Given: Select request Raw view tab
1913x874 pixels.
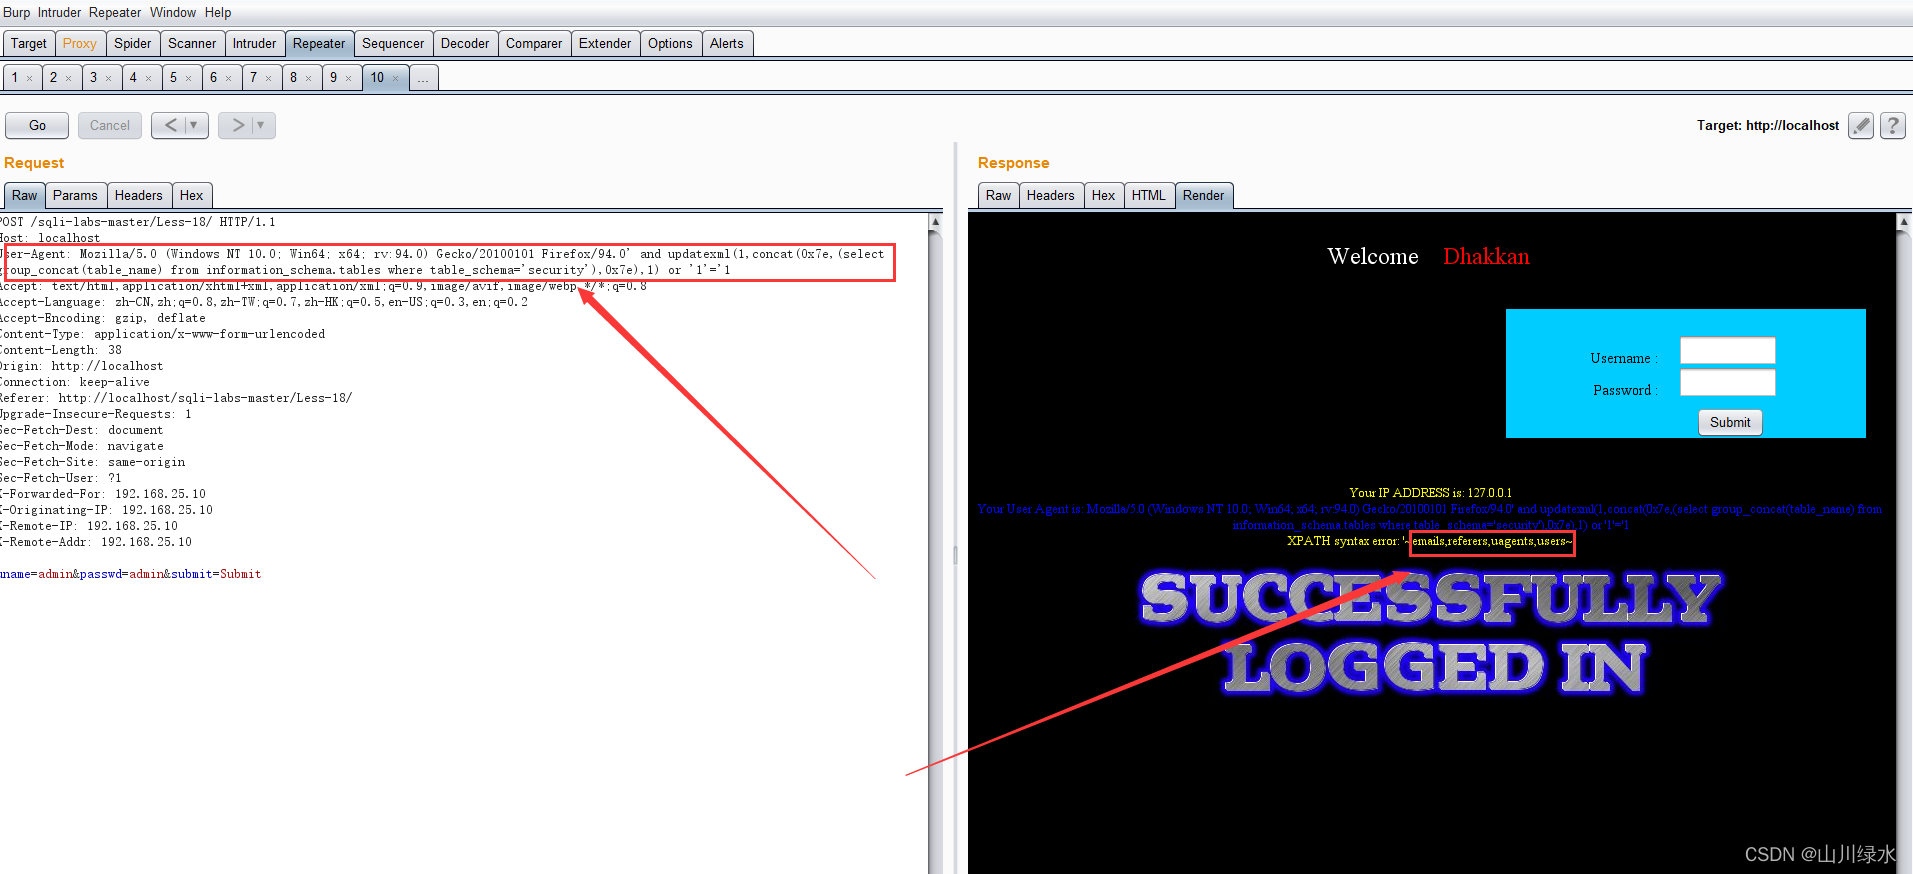Looking at the screenshot, I should pos(25,195).
